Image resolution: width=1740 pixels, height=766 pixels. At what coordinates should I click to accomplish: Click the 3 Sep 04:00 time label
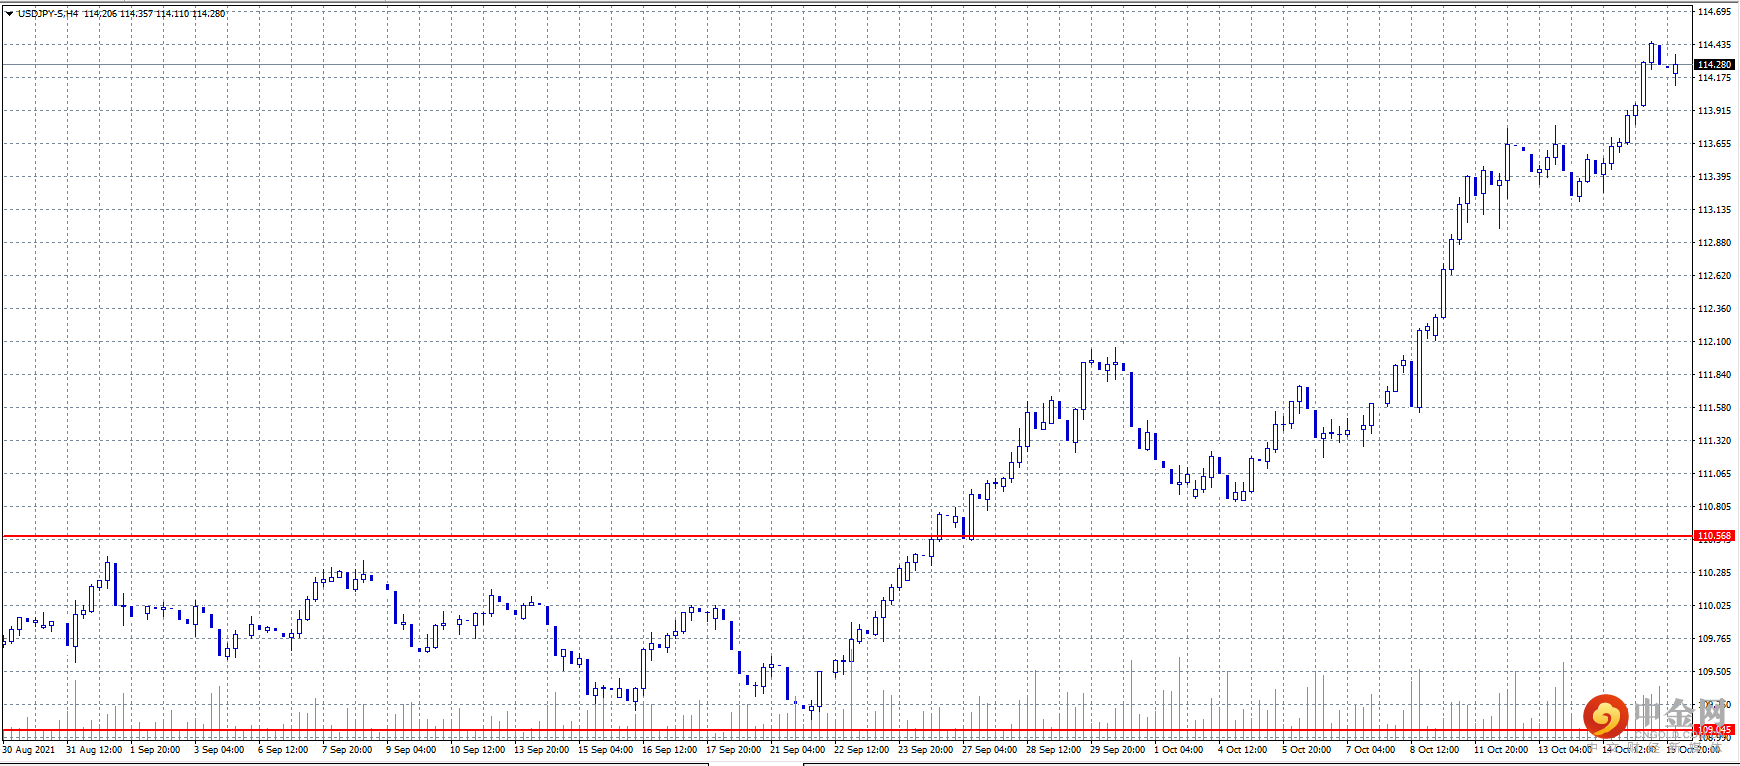coord(219,750)
